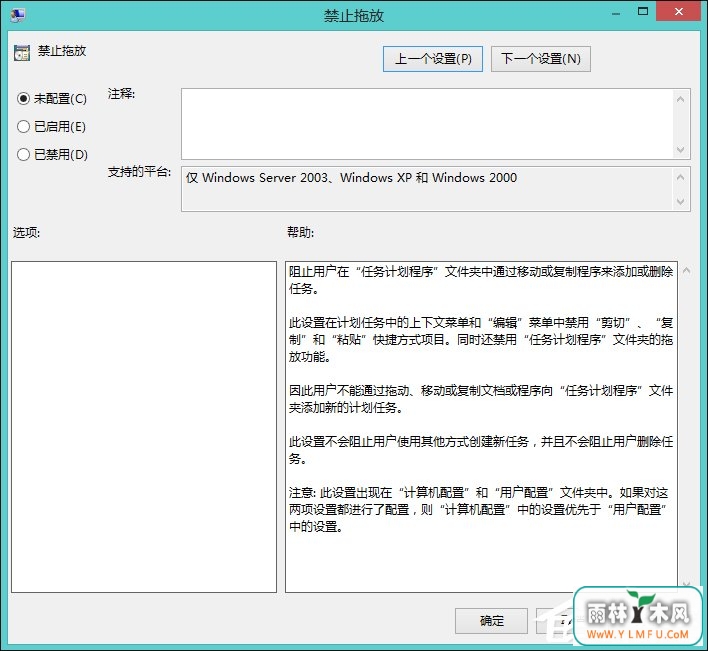Click the 注释: label

[121, 94]
